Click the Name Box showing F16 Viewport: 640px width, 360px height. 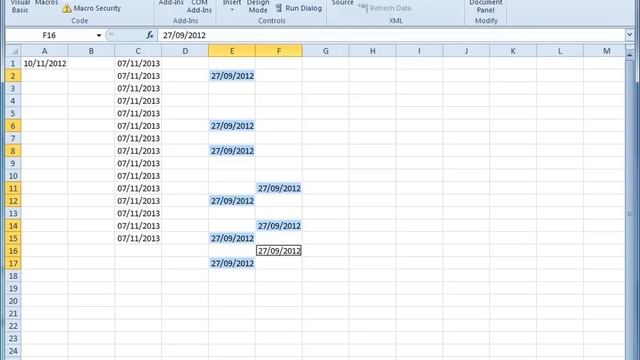pos(50,36)
